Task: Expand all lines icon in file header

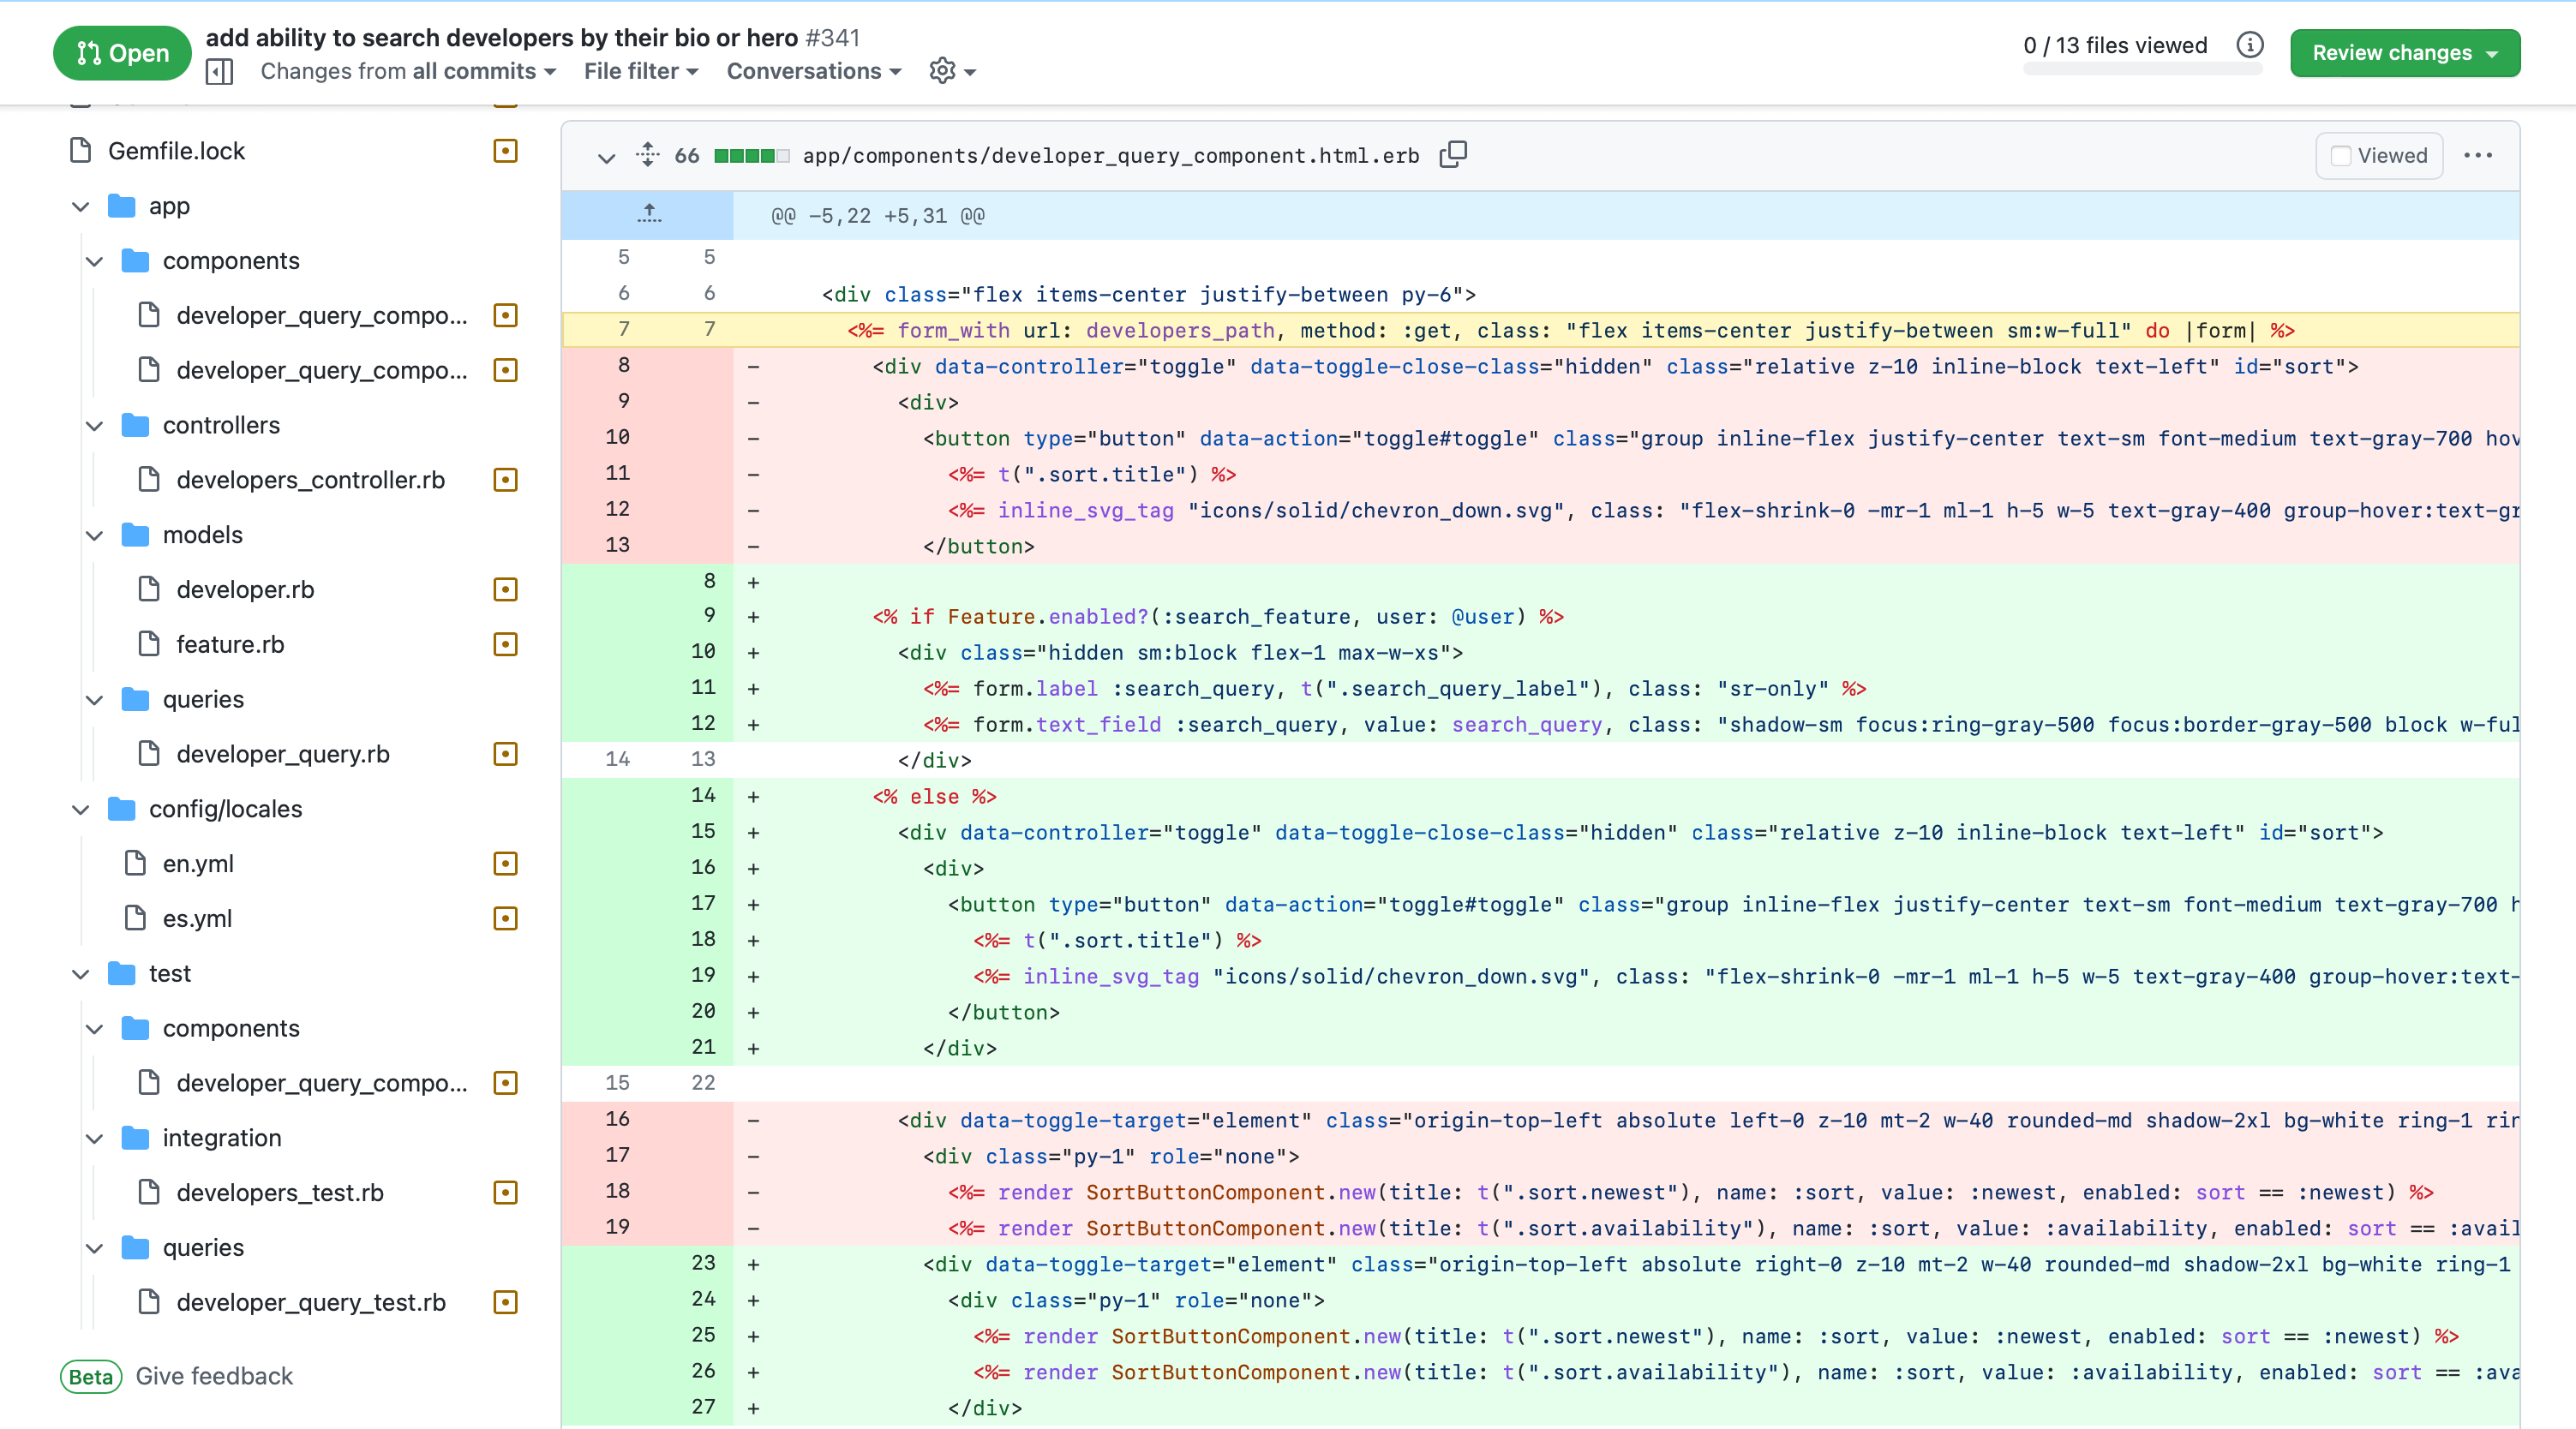Action: 648,155
